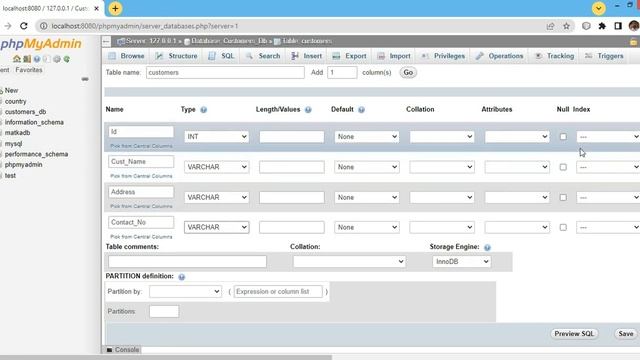Toggle Null checkbox for Cust_Name column

[x=563, y=167]
